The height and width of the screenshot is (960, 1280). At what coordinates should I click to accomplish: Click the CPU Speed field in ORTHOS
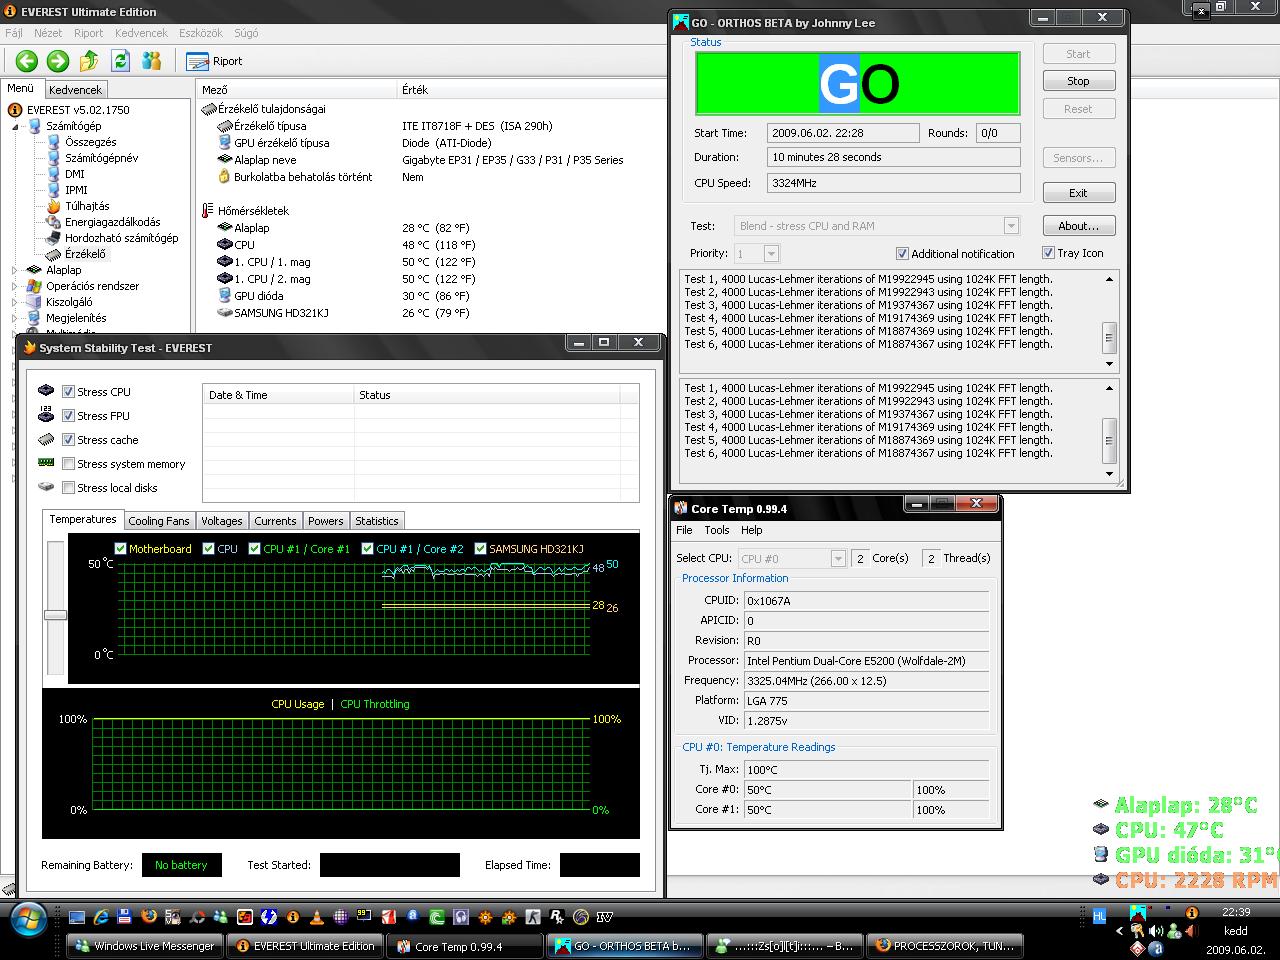point(893,183)
